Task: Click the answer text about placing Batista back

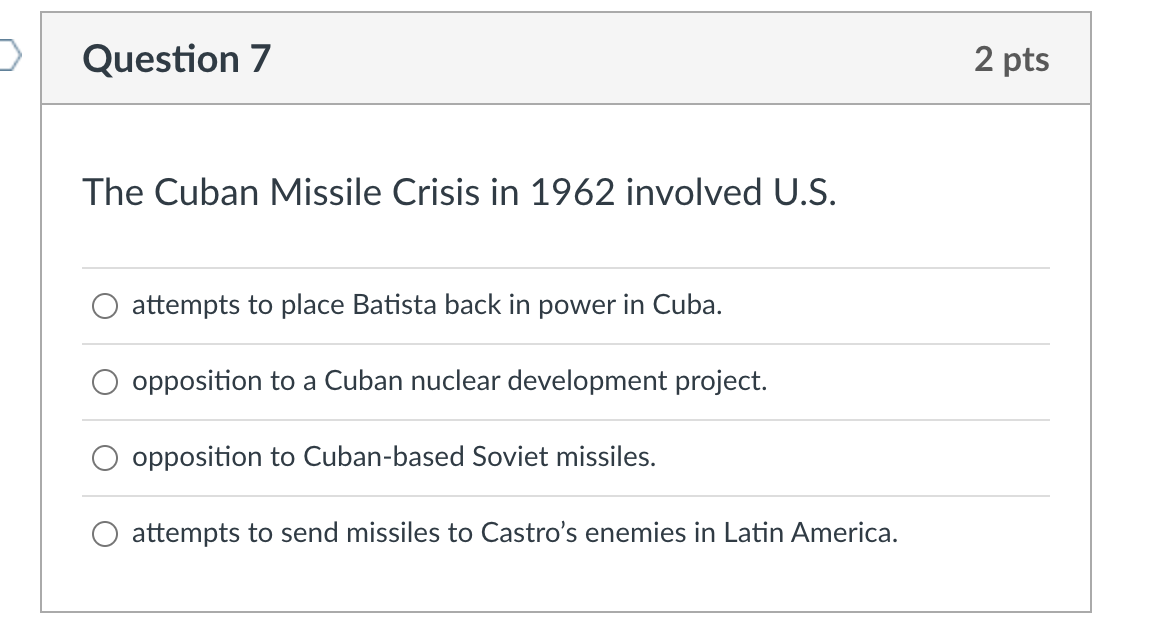Action: coord(427,305)
